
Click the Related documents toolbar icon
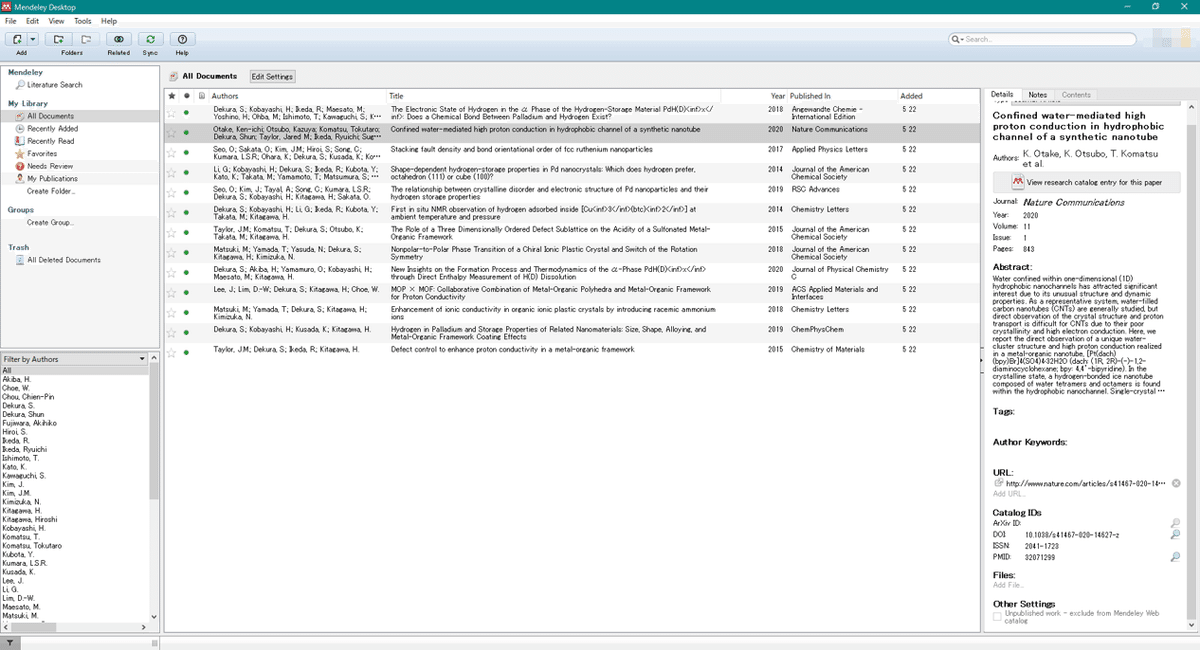[x=119, y=39]
